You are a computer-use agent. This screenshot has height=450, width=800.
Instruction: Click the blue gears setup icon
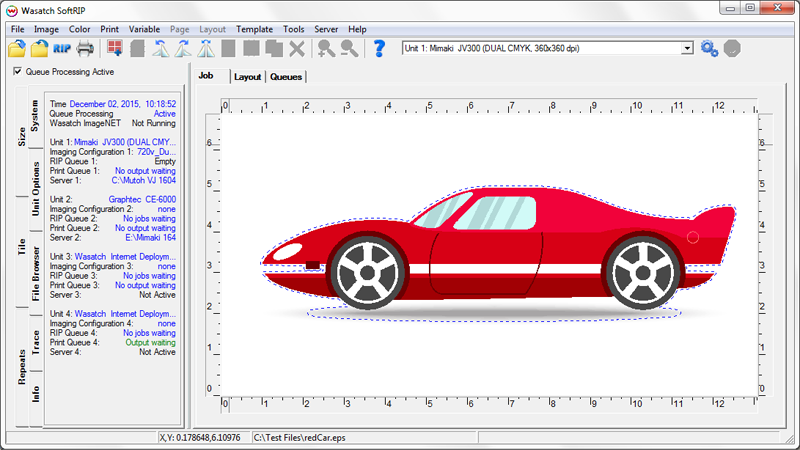tap(709, 48)
